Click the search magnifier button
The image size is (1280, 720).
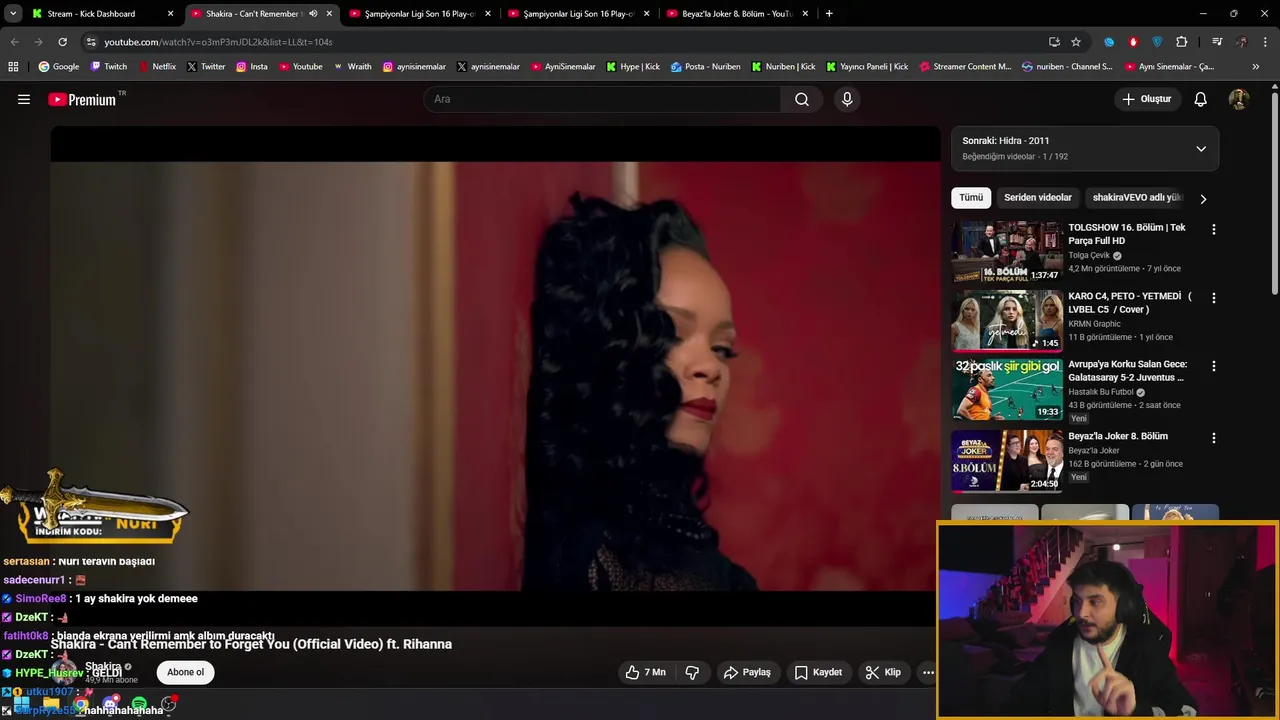802,99
